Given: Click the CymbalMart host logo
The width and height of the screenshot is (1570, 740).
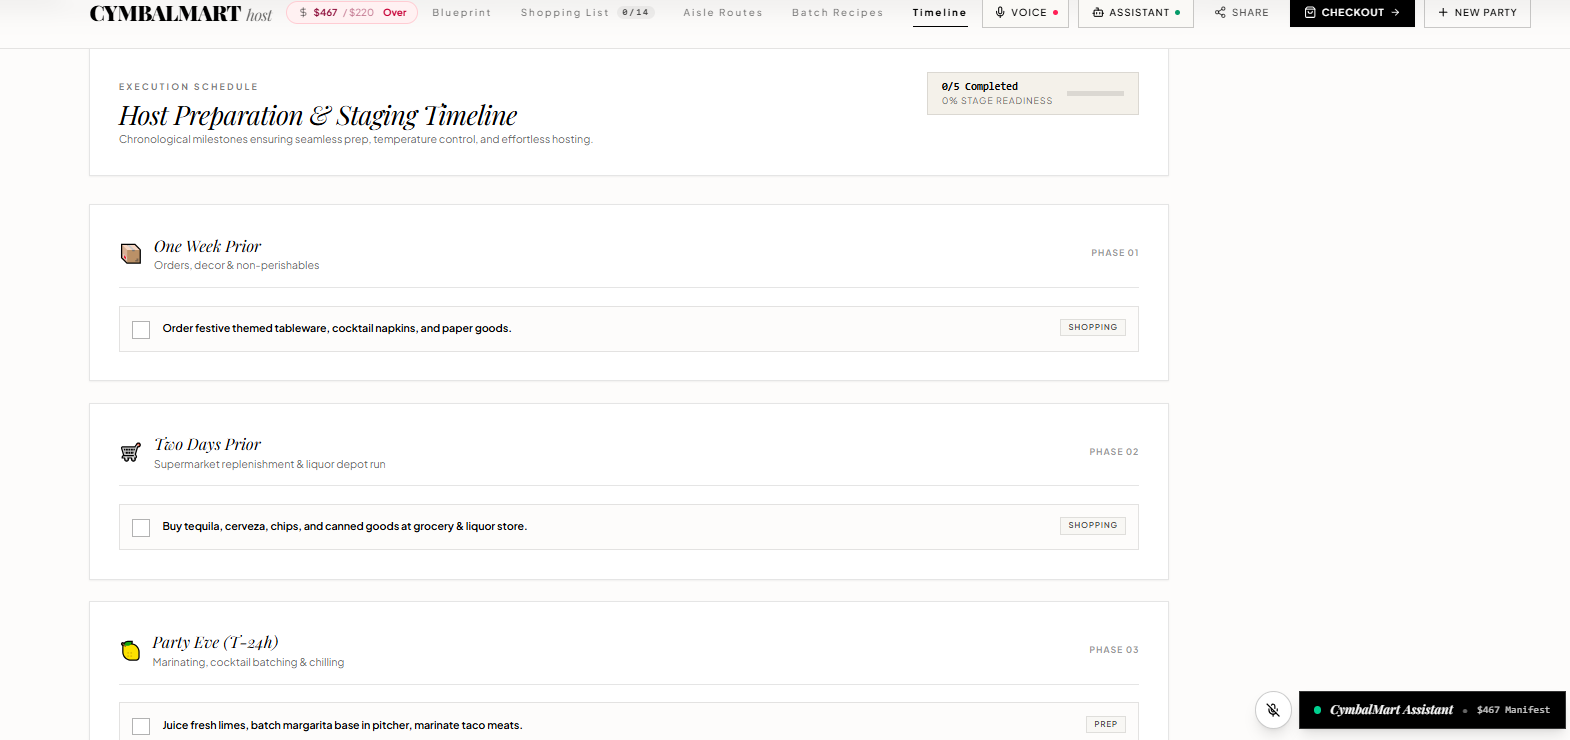Looking at the screenshot, I should (x=180, y=13).
